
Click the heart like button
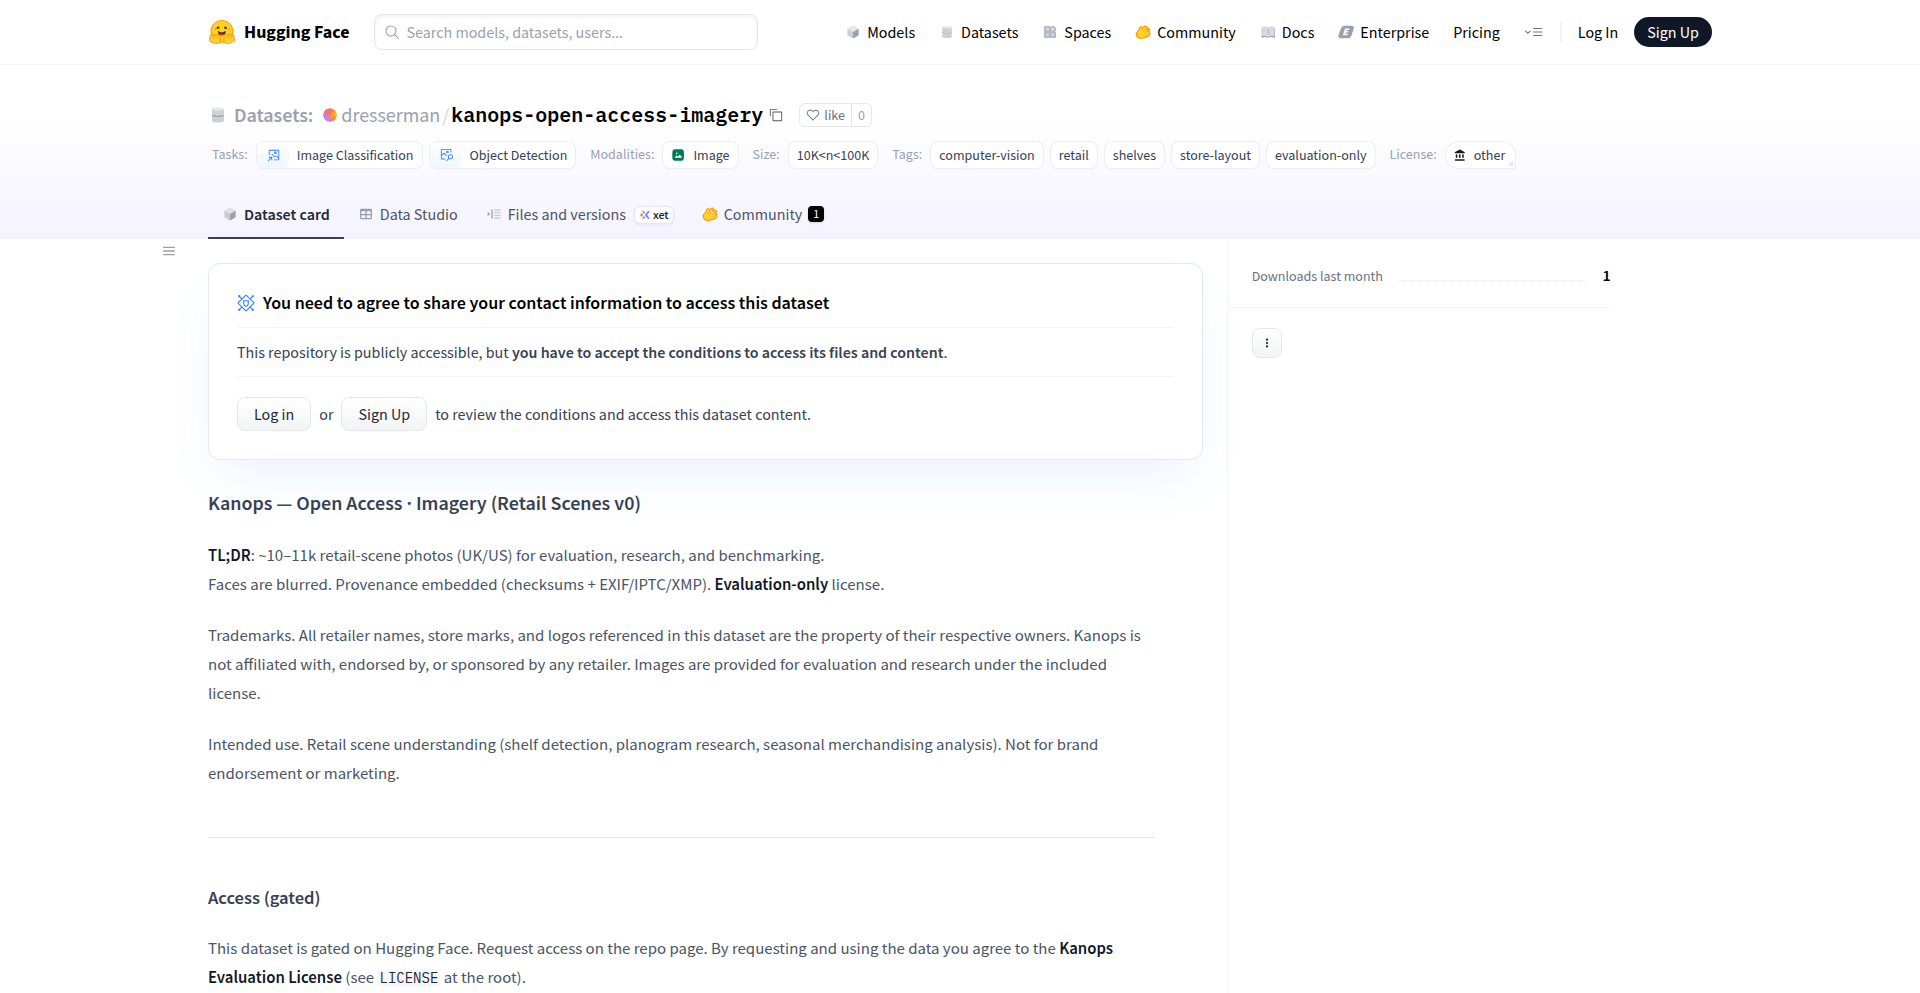point(826,115)
